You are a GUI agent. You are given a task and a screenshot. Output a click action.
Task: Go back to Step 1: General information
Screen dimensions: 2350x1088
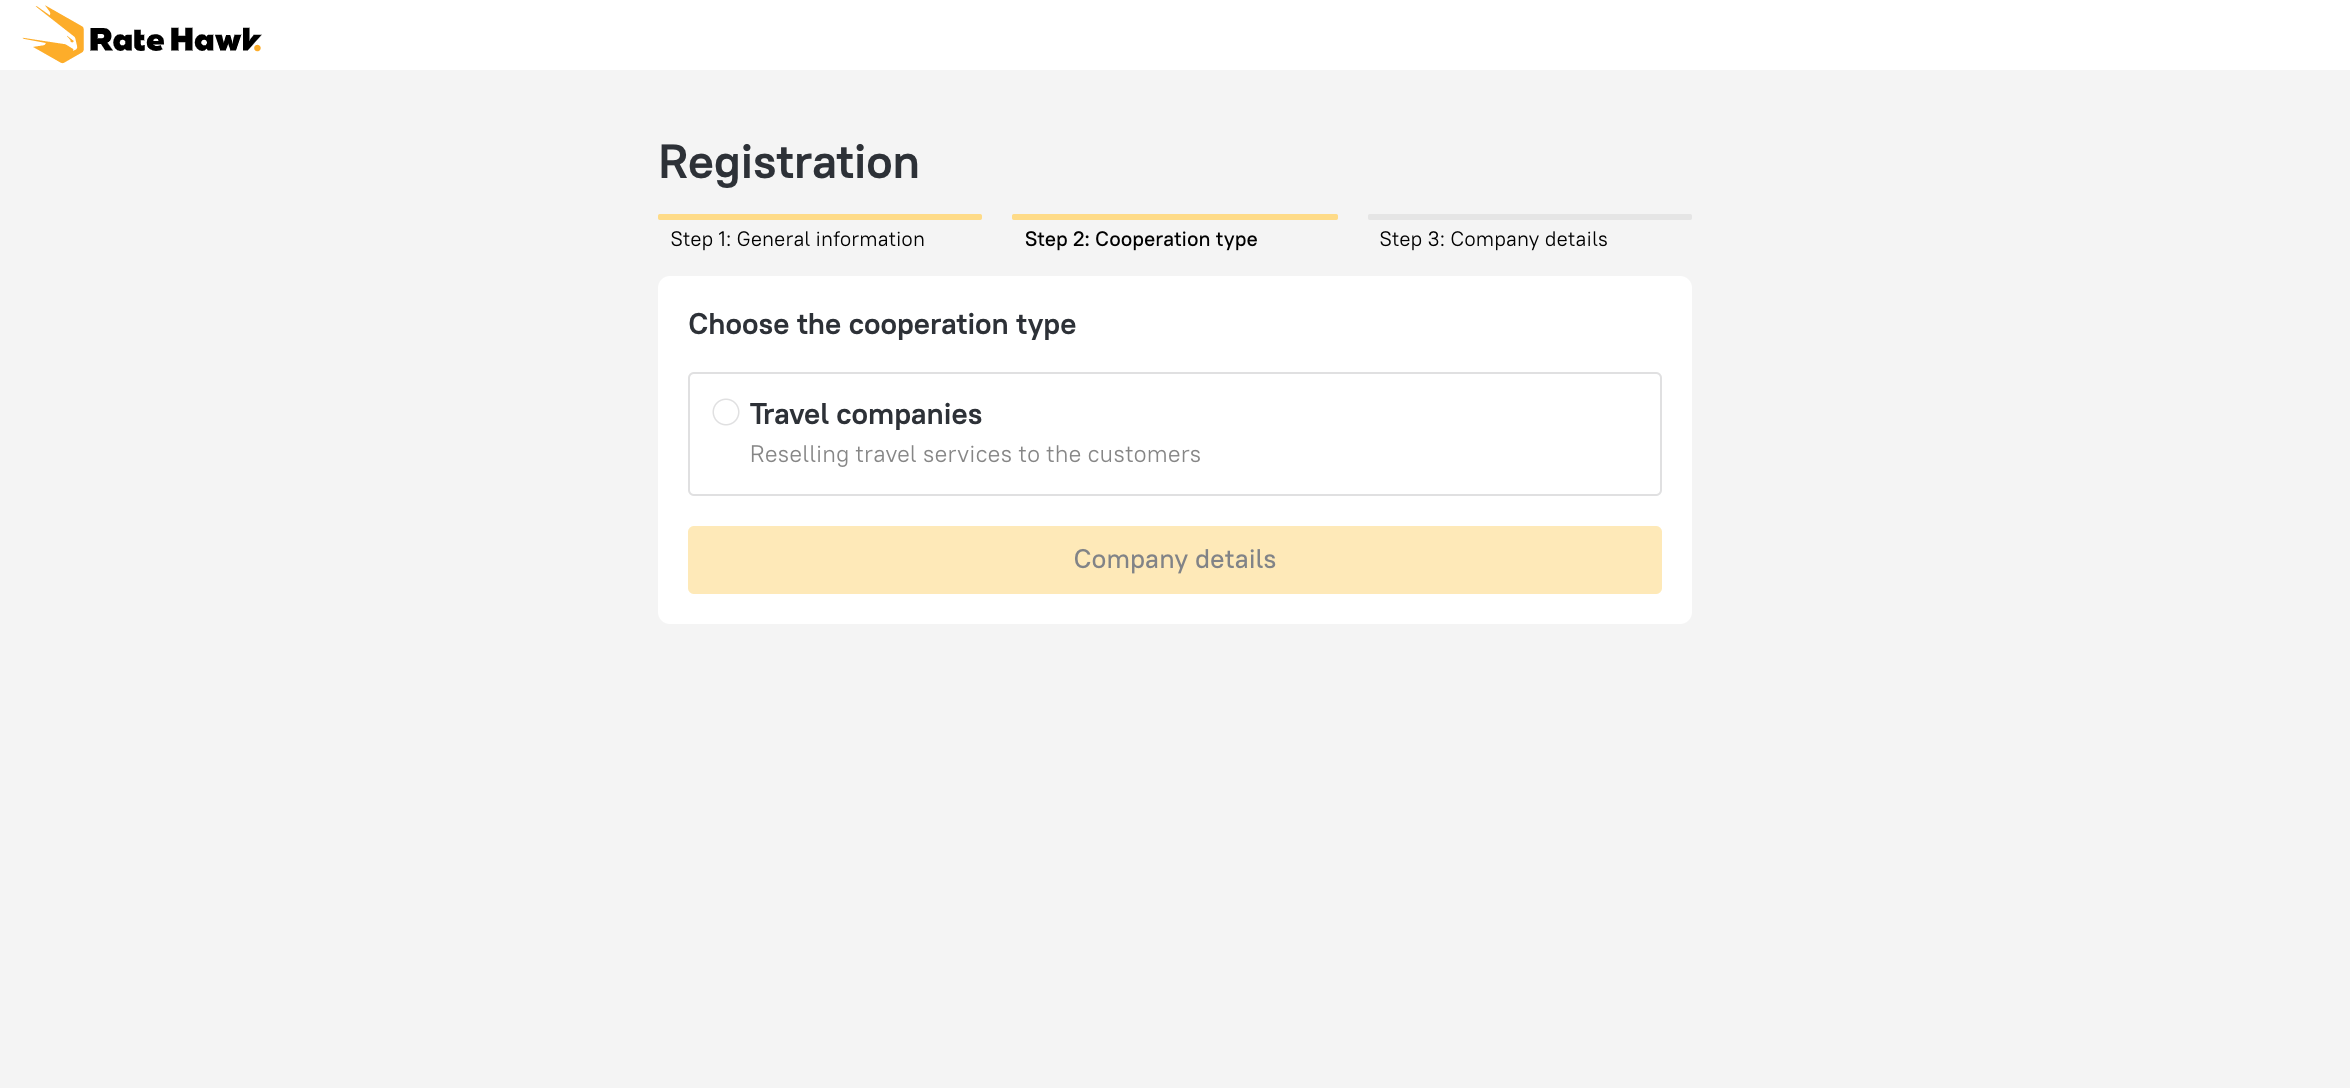pos(797,239)
